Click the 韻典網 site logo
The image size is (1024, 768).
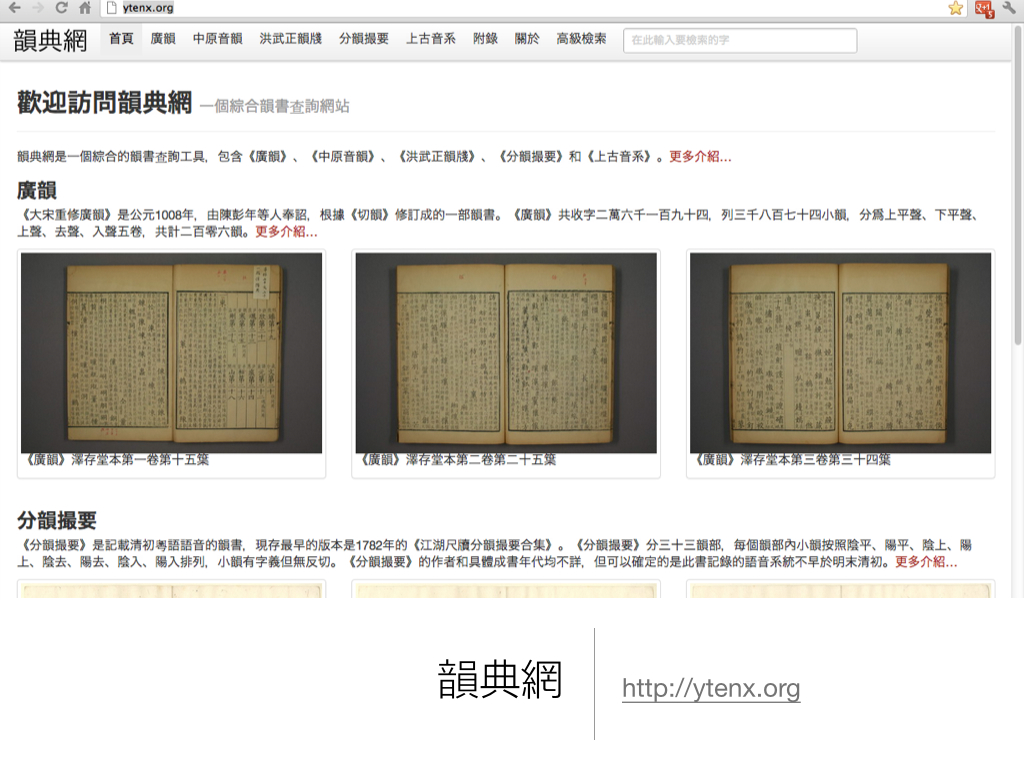[50, 40]
